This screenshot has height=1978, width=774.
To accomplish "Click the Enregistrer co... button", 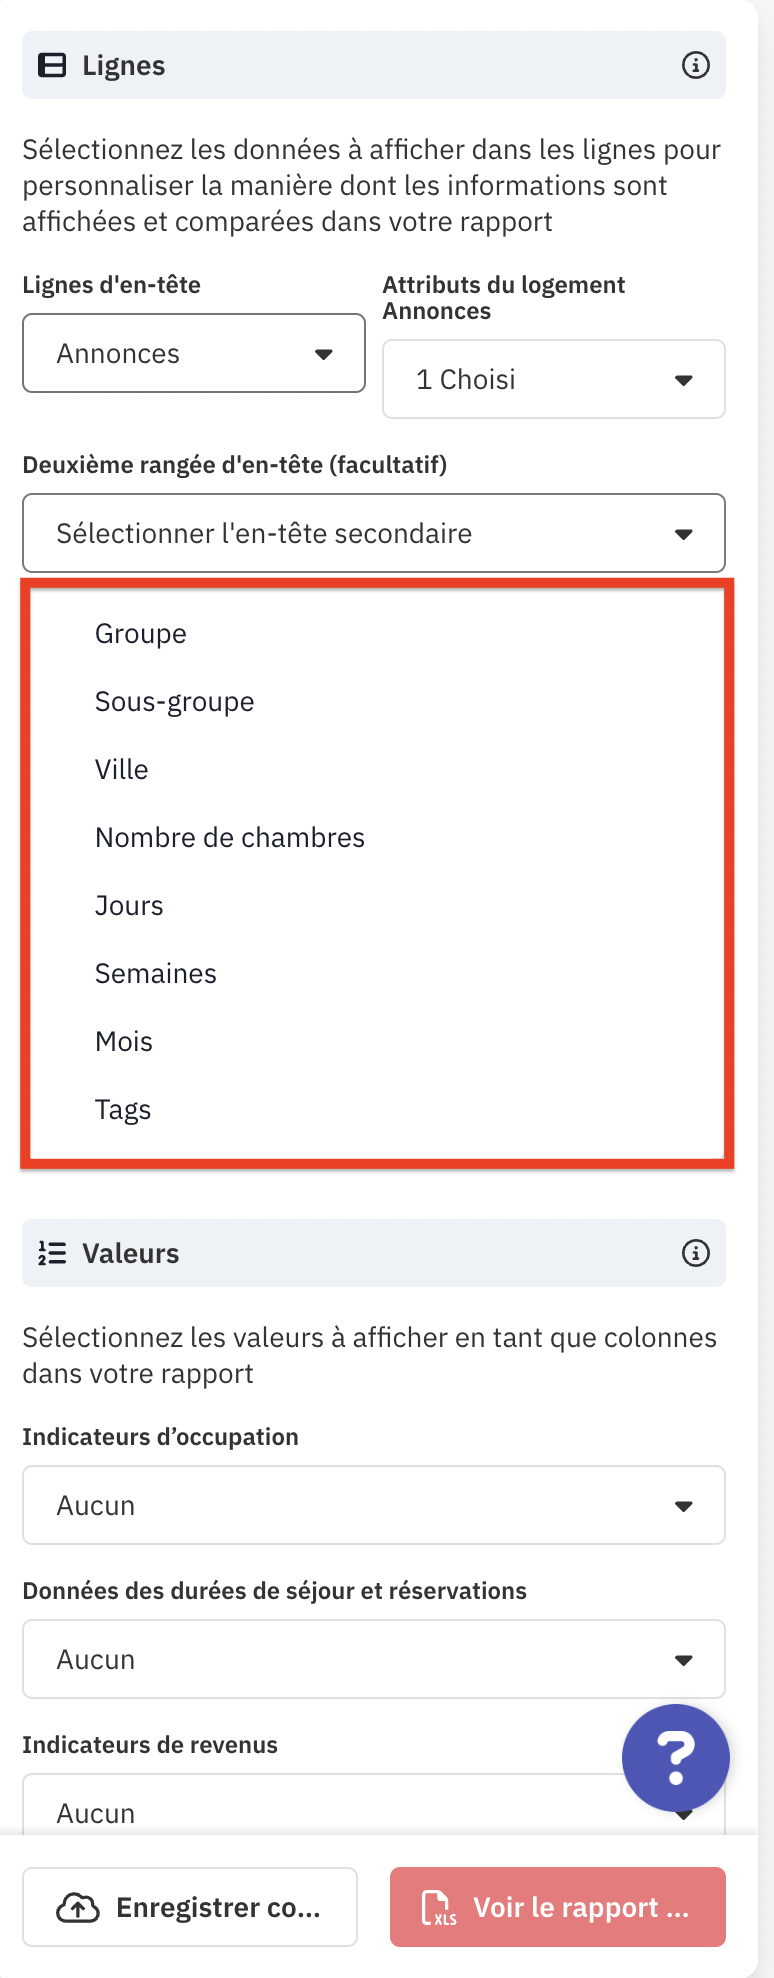I will click(x=190, y=1907).
